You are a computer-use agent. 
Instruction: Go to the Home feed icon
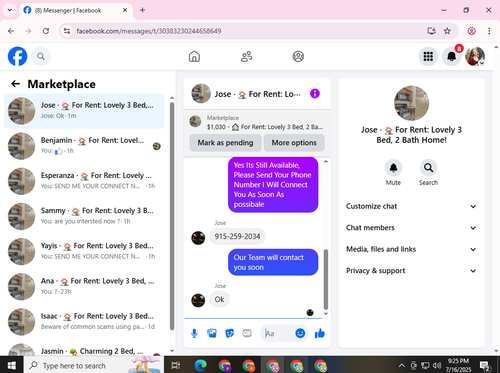click(x=194, y=56)
